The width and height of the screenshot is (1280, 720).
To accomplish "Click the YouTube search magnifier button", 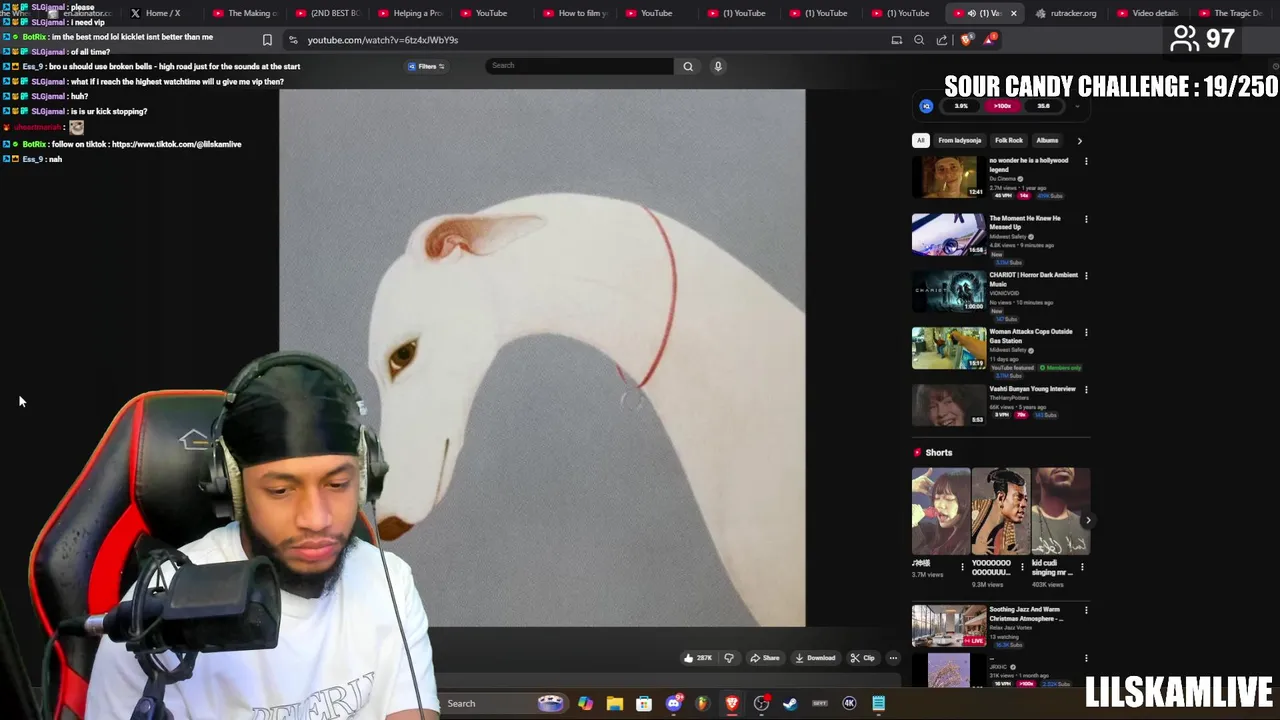I will pos(688,66).
